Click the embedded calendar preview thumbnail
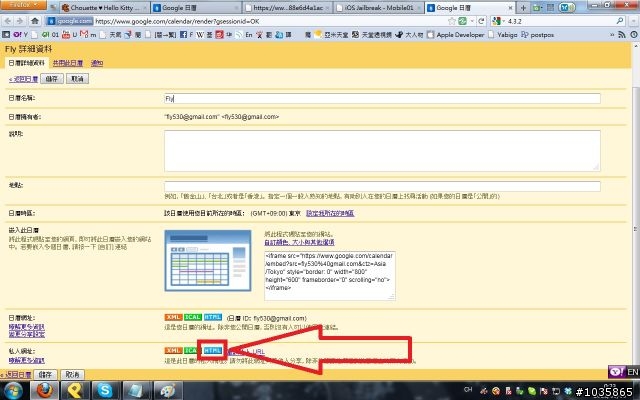Image resolution: width=640 pixels, height=400 pixels. [208, 260]
